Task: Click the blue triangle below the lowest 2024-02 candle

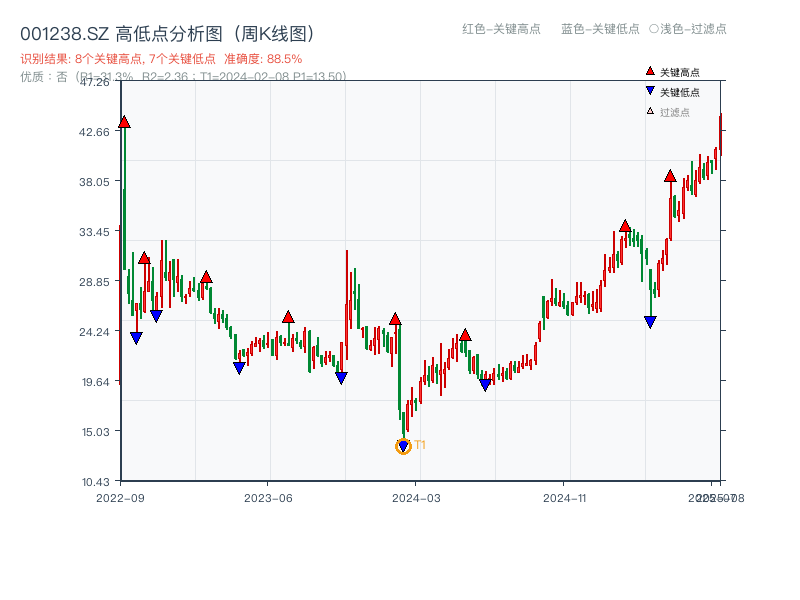Action: 403,444
